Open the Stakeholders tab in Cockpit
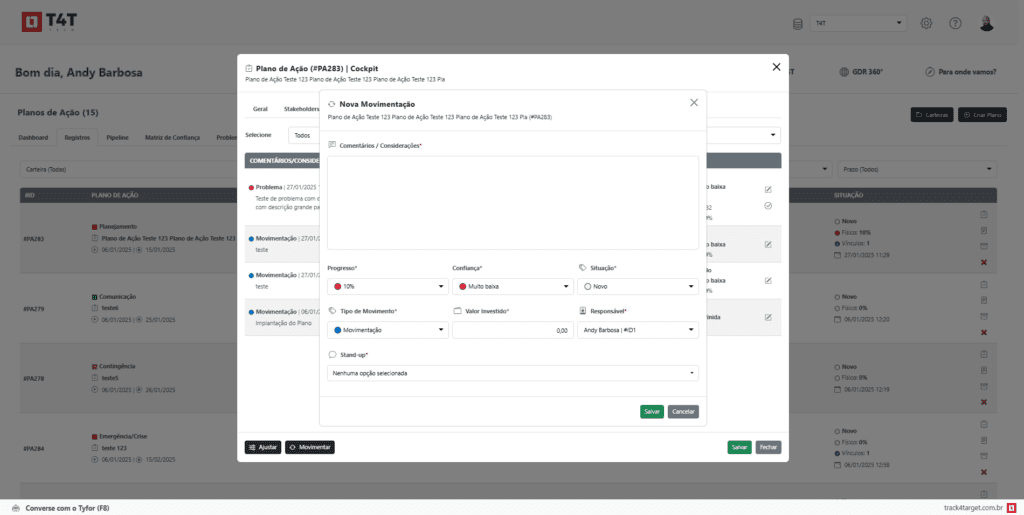1024x515 pixels. click(x=301, y=108)
